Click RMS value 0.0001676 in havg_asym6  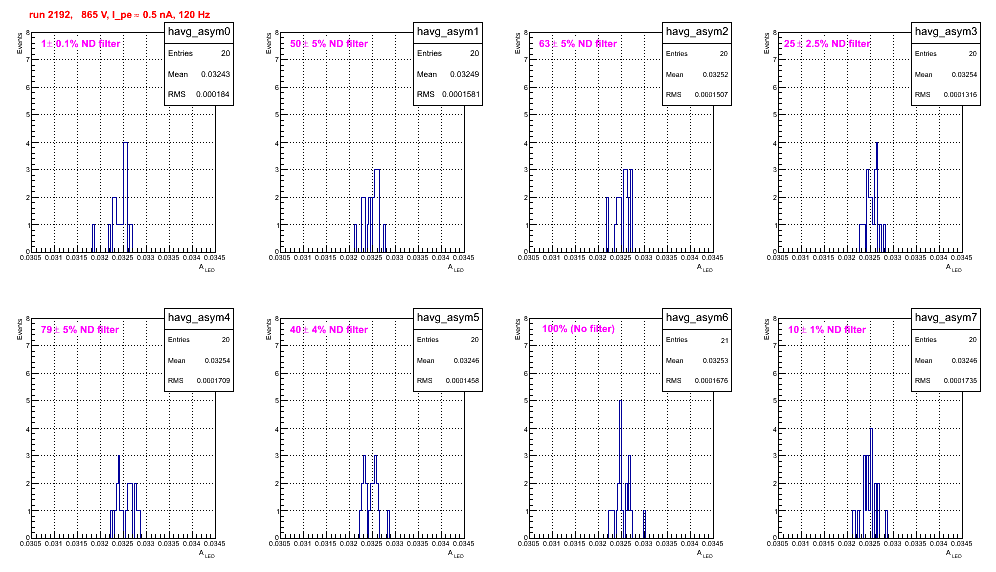[711, 381]
